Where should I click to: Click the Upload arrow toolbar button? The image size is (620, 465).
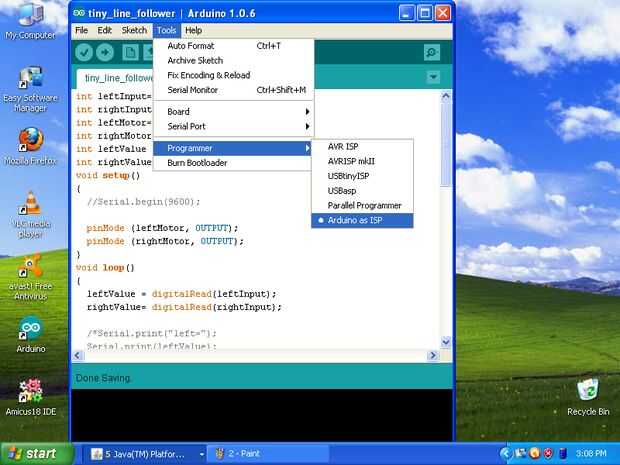(x=105, y=52)
